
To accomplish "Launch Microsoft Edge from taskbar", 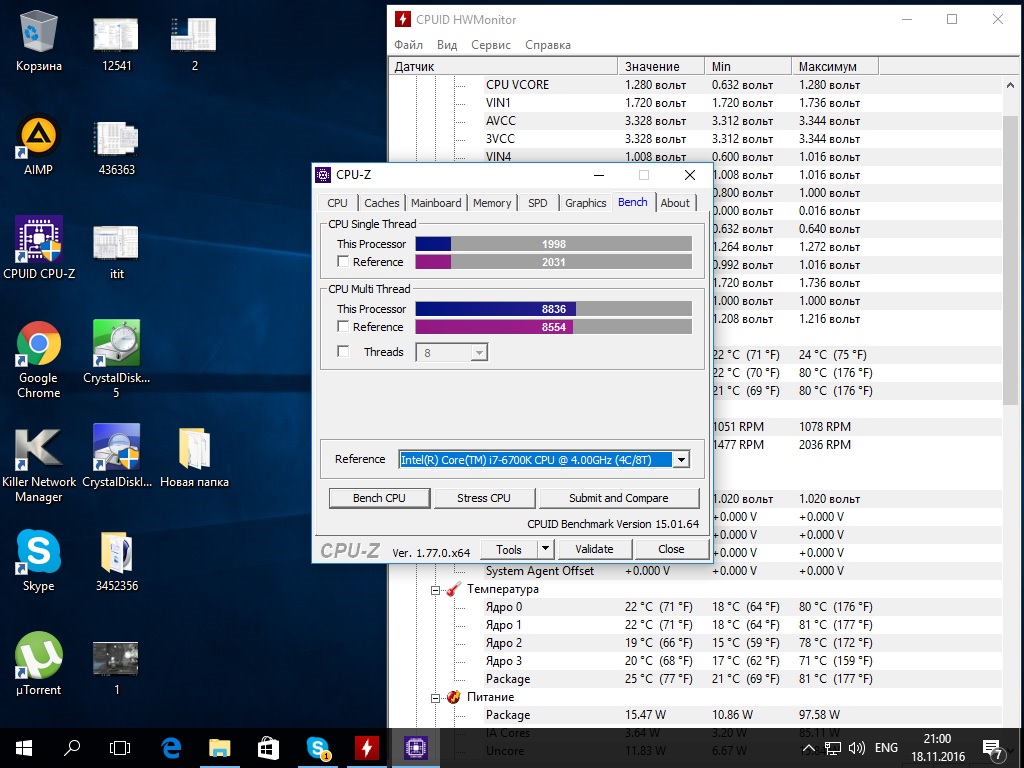I will (171, 748).
